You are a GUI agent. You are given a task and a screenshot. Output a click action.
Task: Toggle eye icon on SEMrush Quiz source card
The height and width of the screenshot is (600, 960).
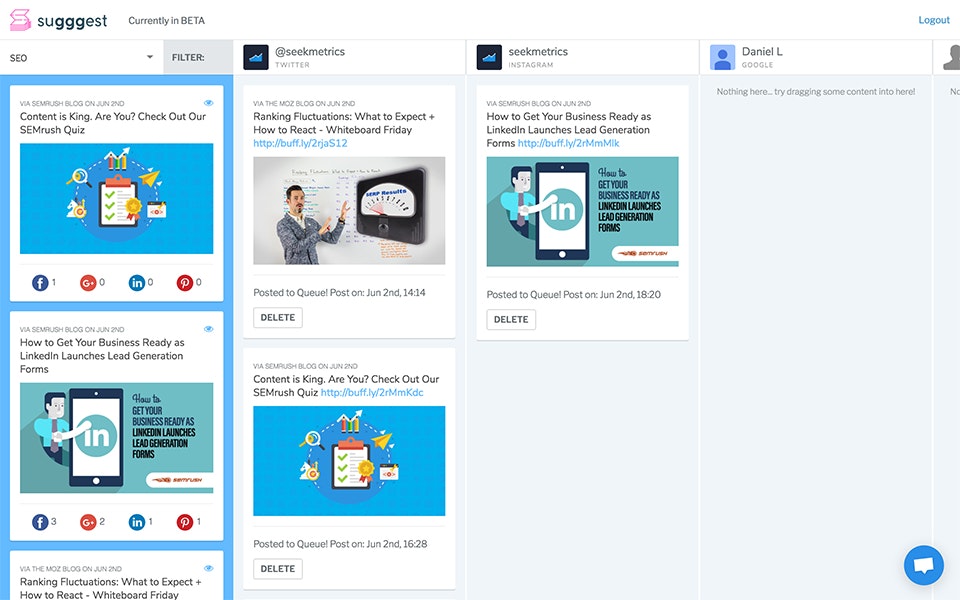click(x=208, y=103)
